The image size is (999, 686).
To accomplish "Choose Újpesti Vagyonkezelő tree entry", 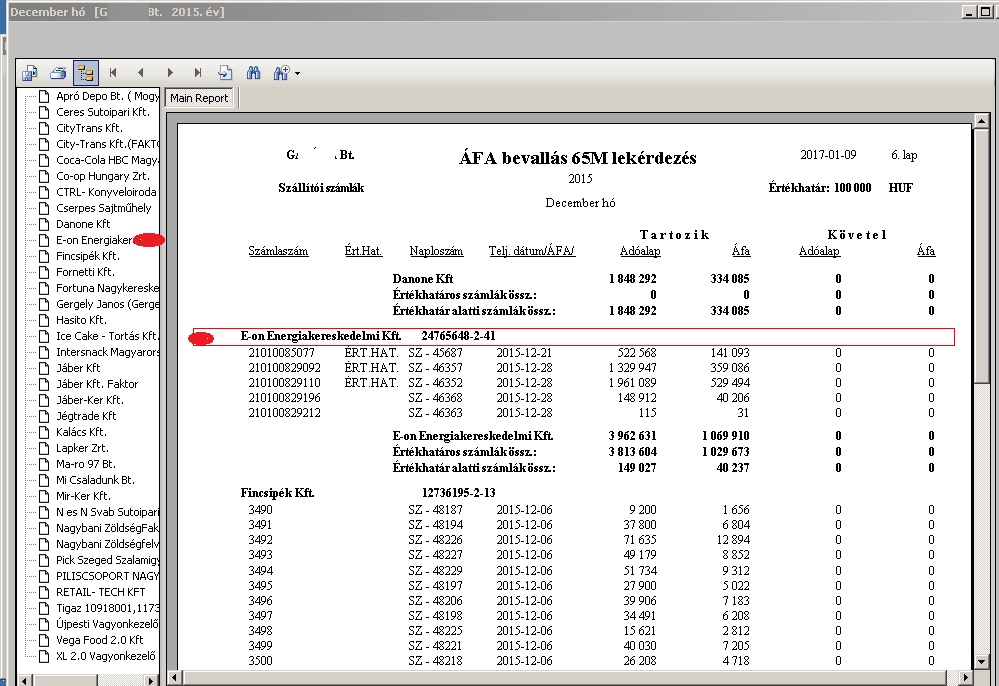I will pos(107,624).
